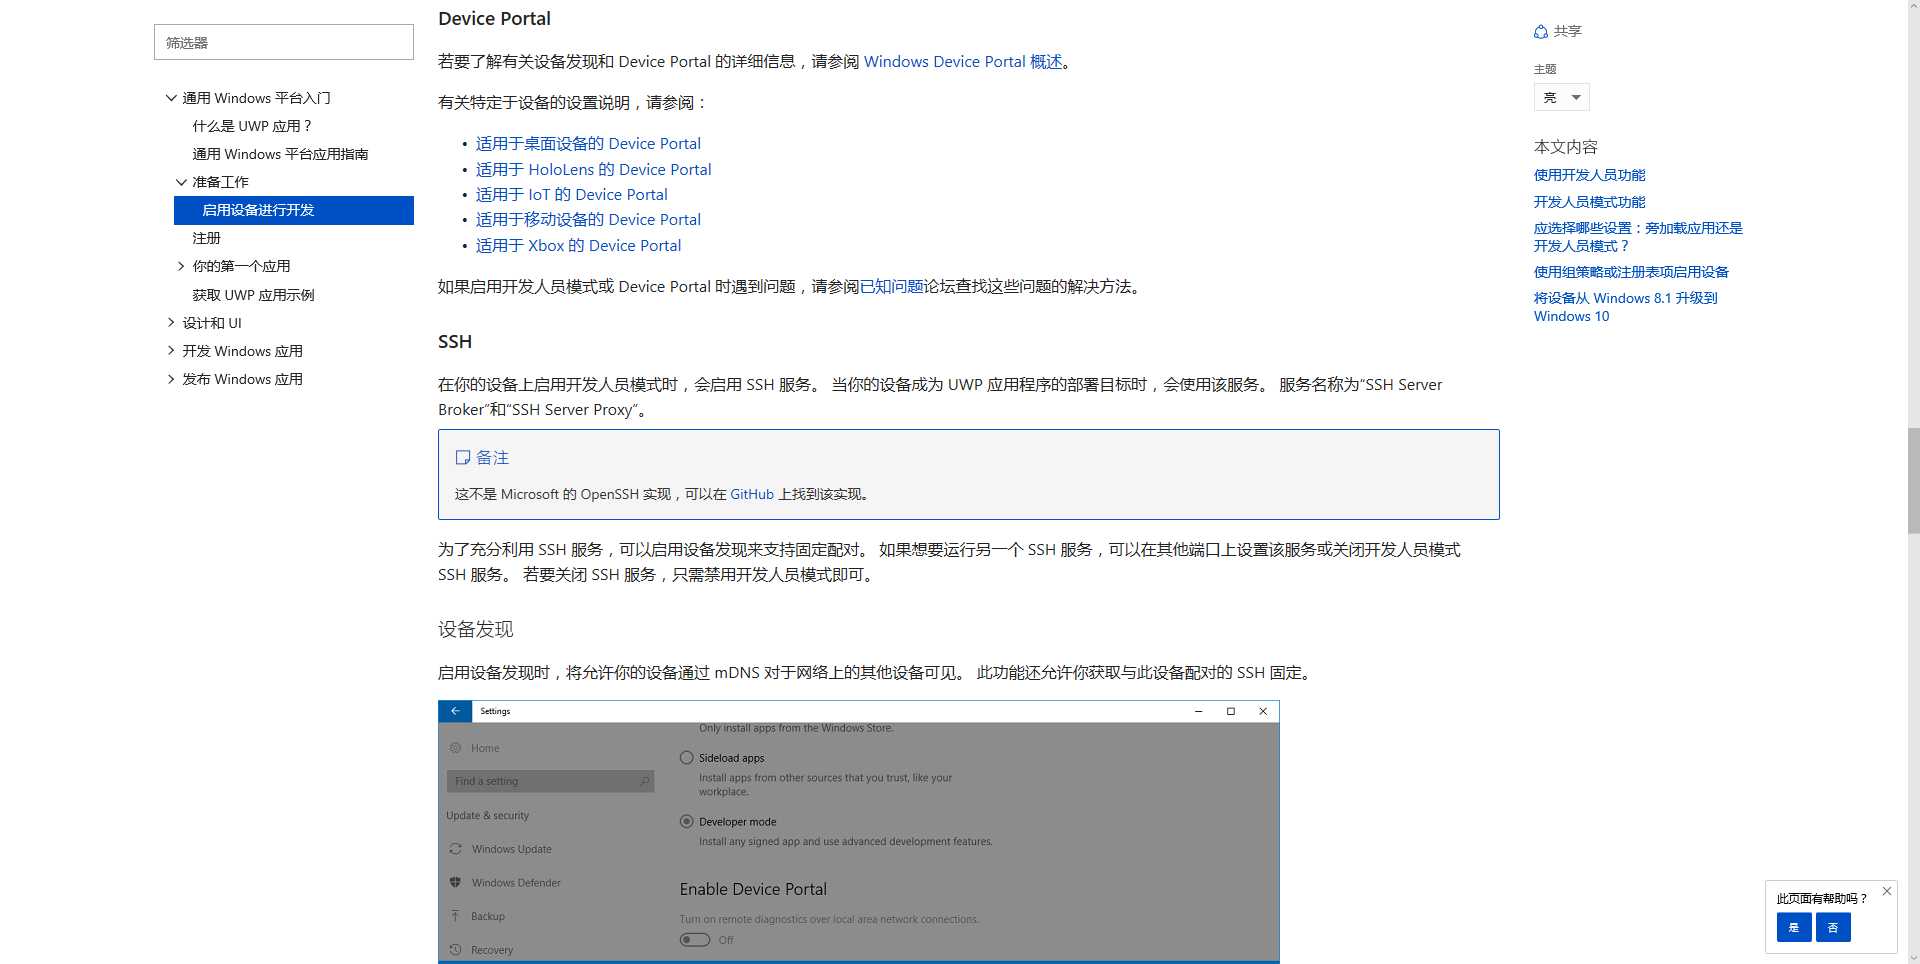The image size is (1920, 964).
Task: Click Recovery in the Settings screenshot
Action: click(x=492, y=950)
